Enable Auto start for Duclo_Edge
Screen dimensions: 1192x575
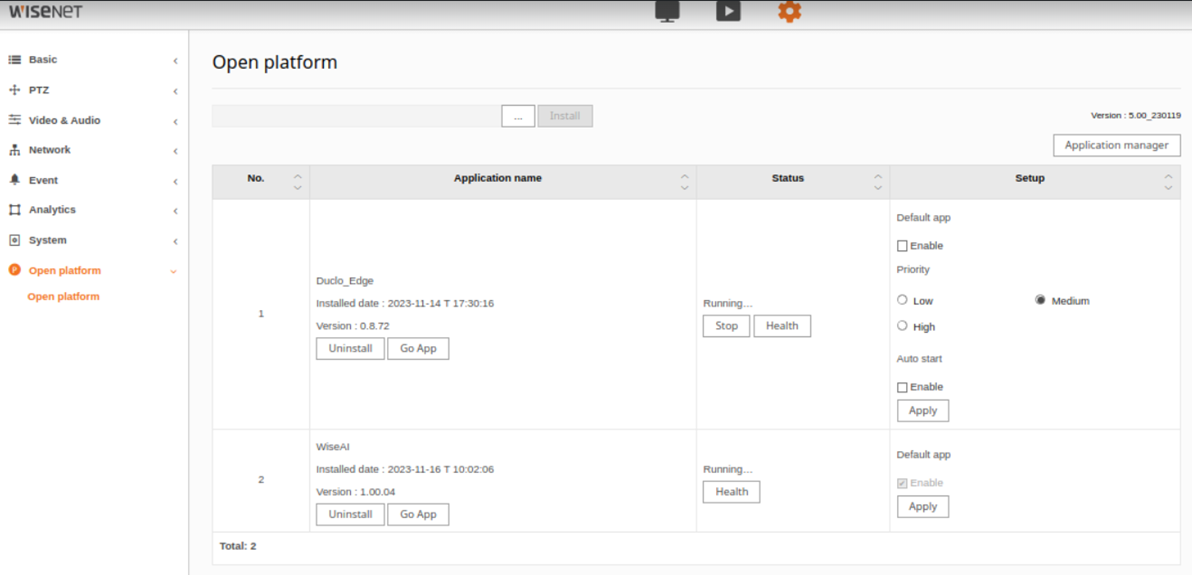(902, 387)
